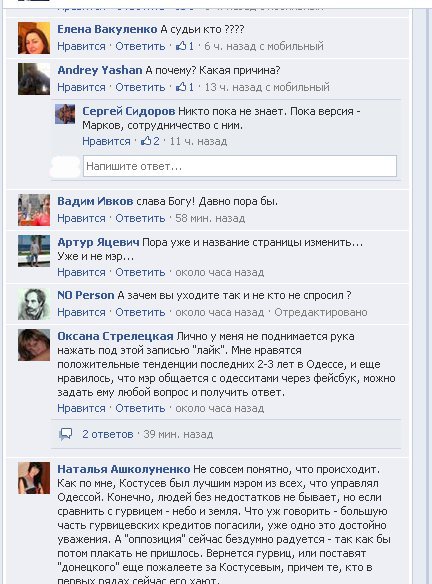Click the thumbs-up icon on Елена Вакуленко's comment
The height and width of the screenshot is (584, 432).
(x=181, y=46)
